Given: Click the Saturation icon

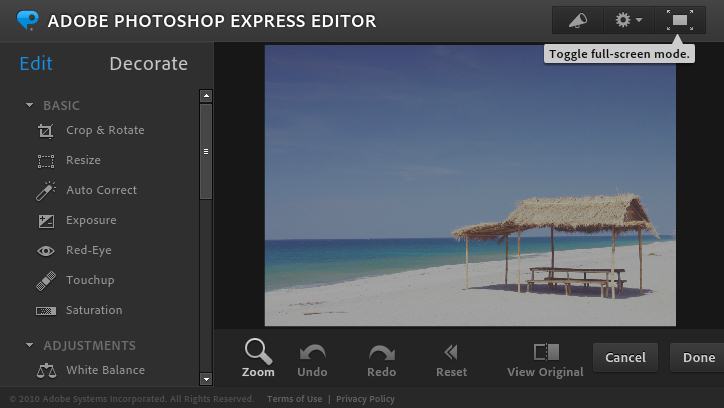Looking at the screenshot, I should pos(46,311).
